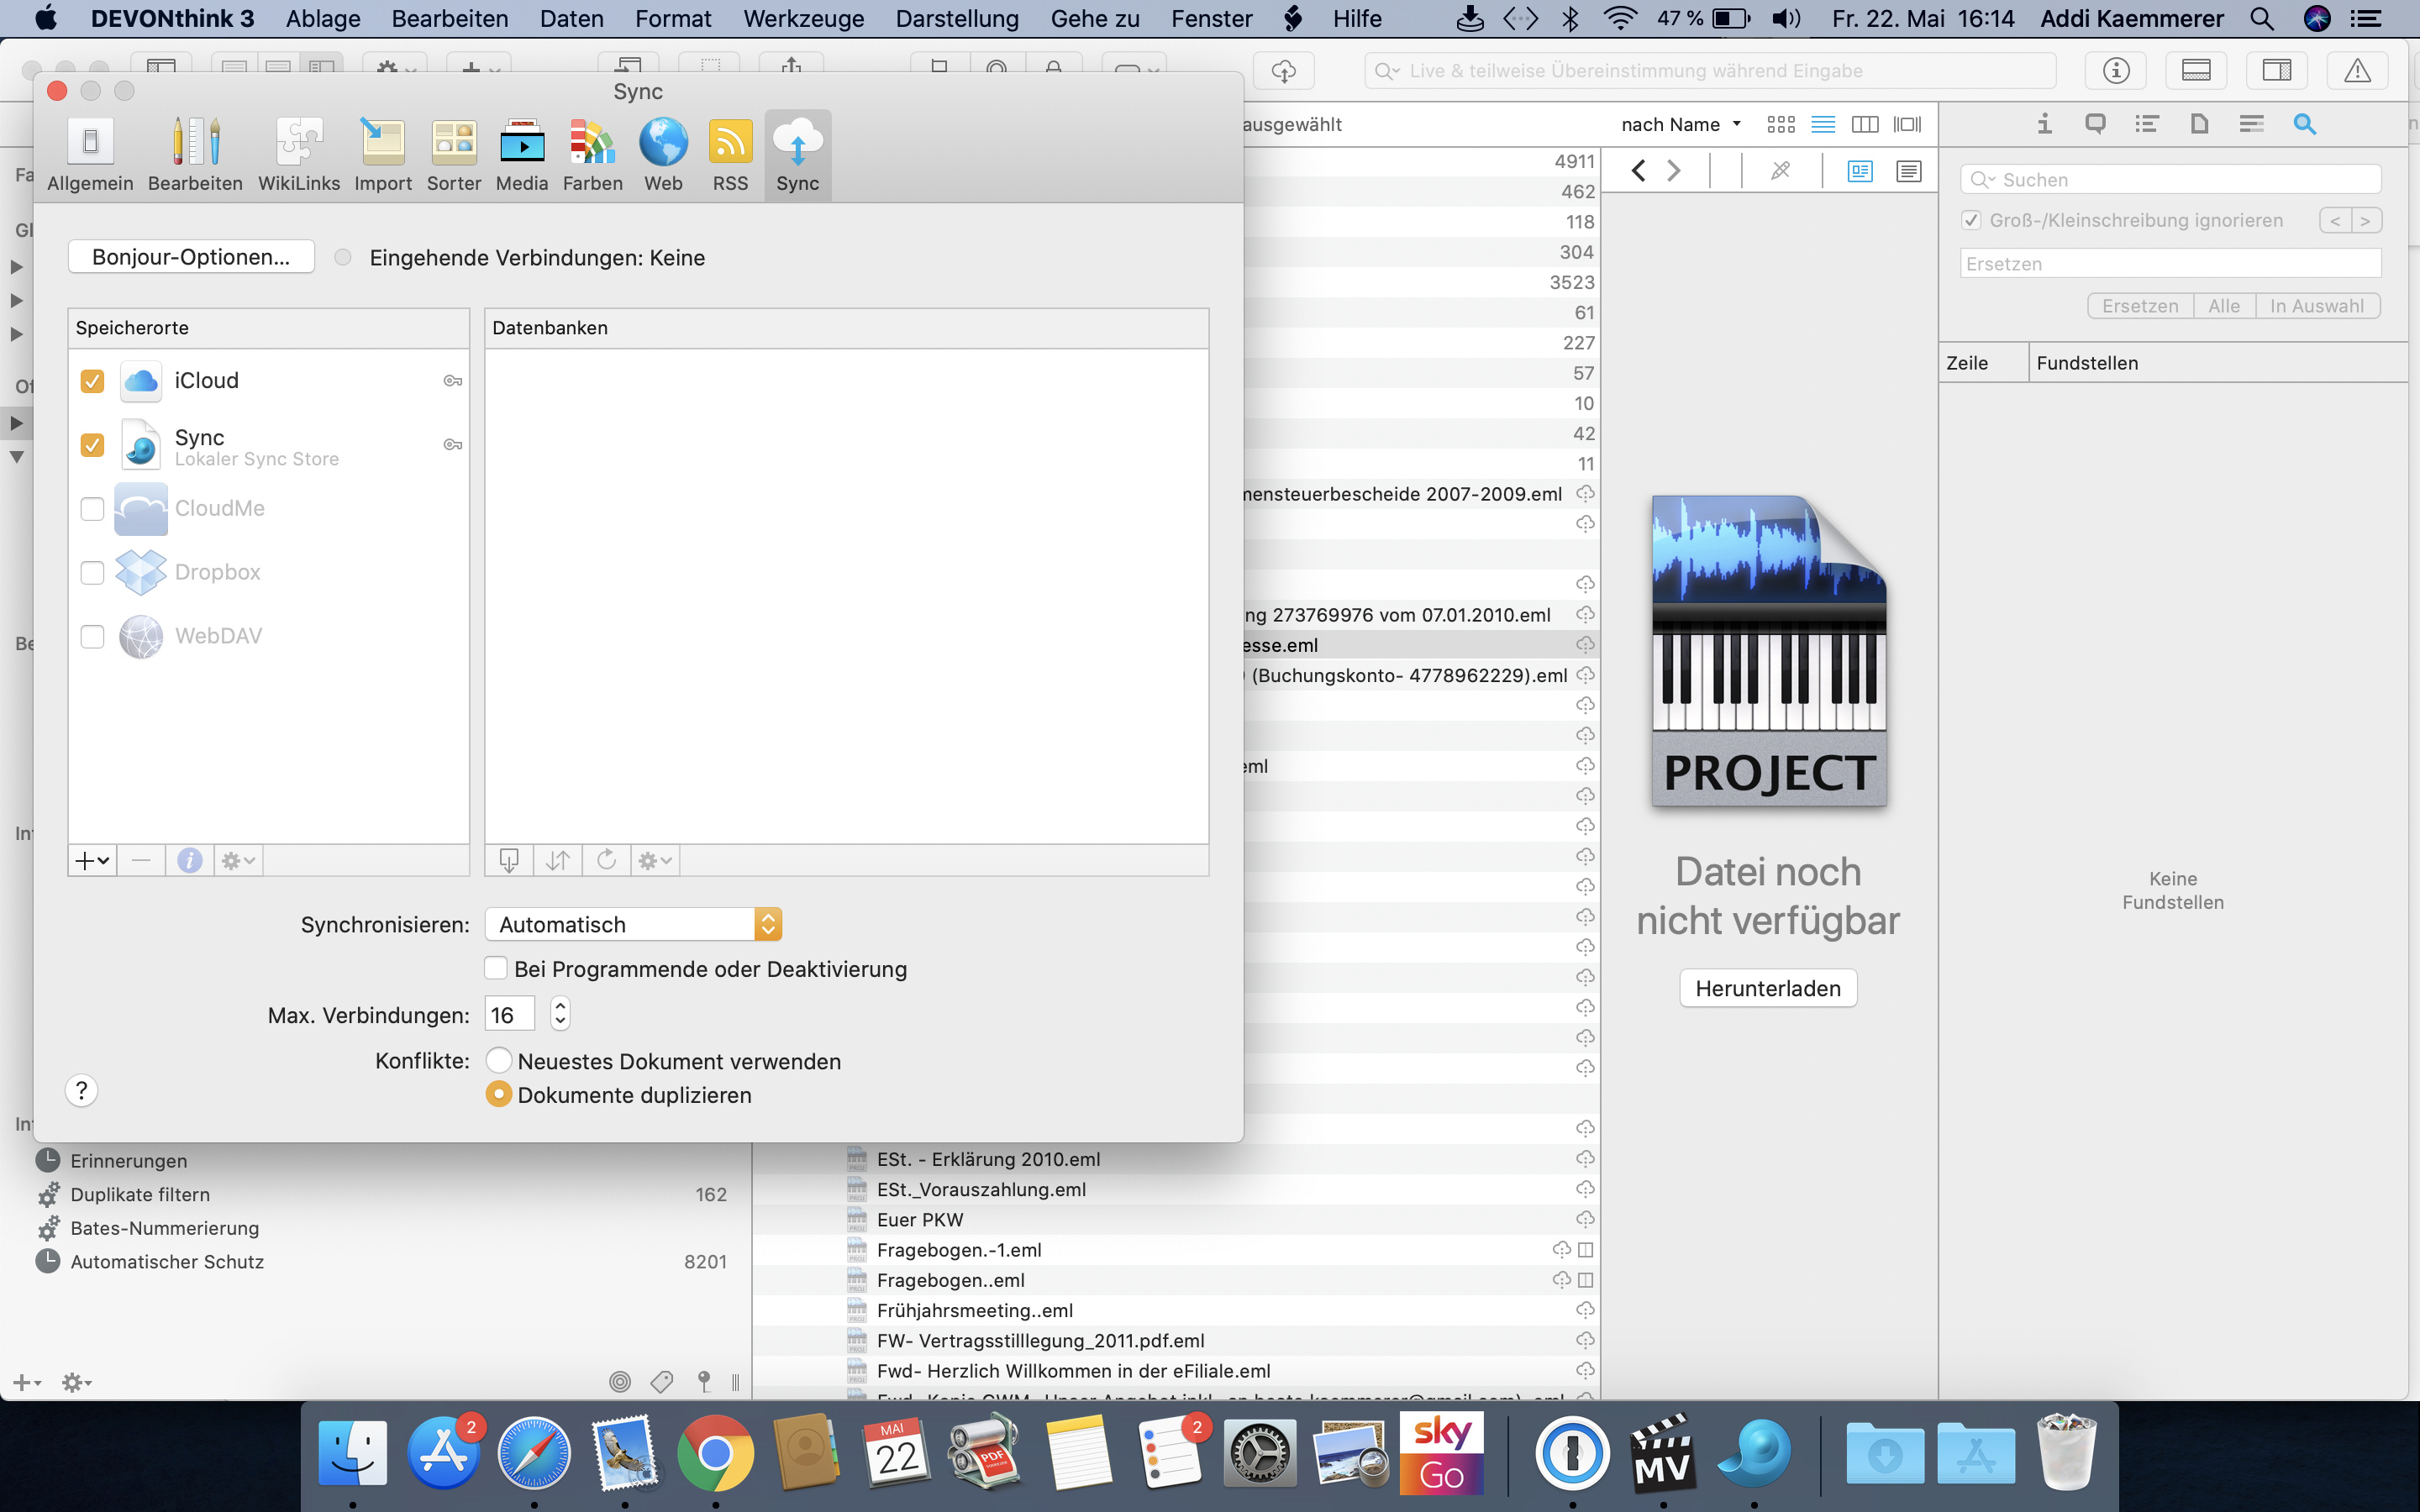Screen dimensions: 2420x1512
Task: Click the Herunterladen button
Action: pos(1768,988)
